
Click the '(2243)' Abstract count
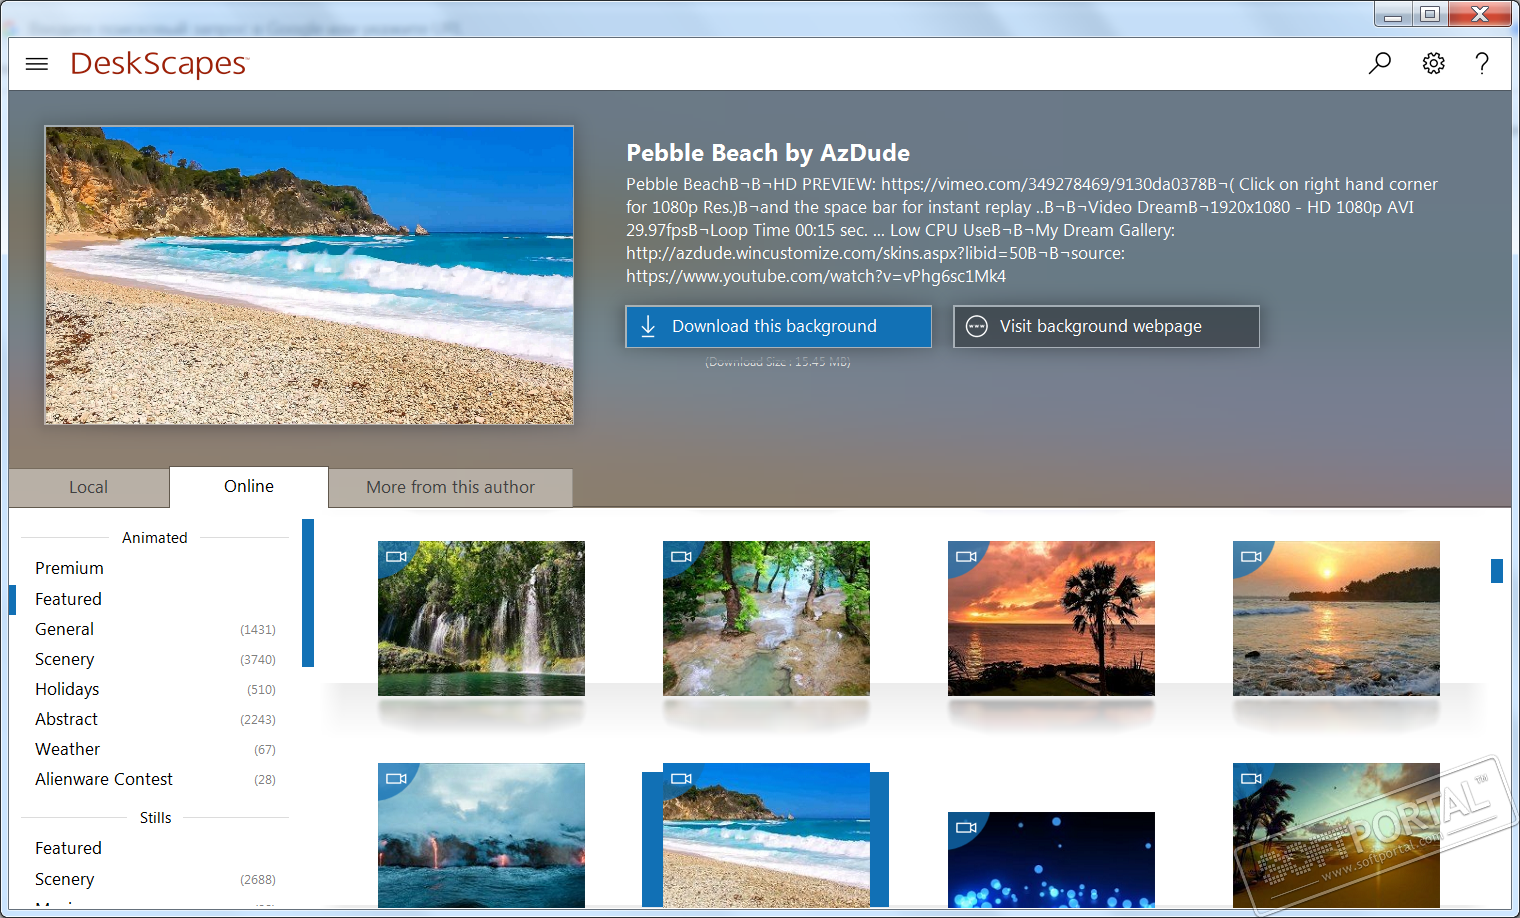[x=258, y=719]
